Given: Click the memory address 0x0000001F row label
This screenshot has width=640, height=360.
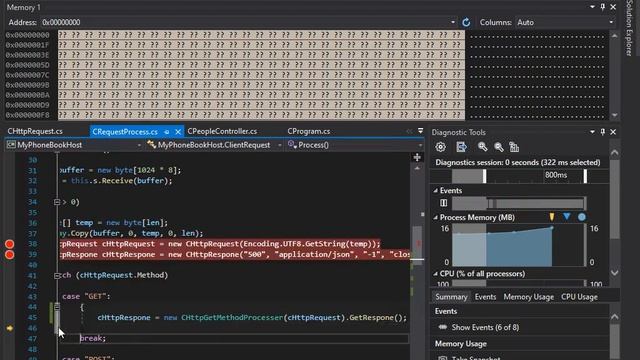Looking at the screenshot, I should click(28, 45).
